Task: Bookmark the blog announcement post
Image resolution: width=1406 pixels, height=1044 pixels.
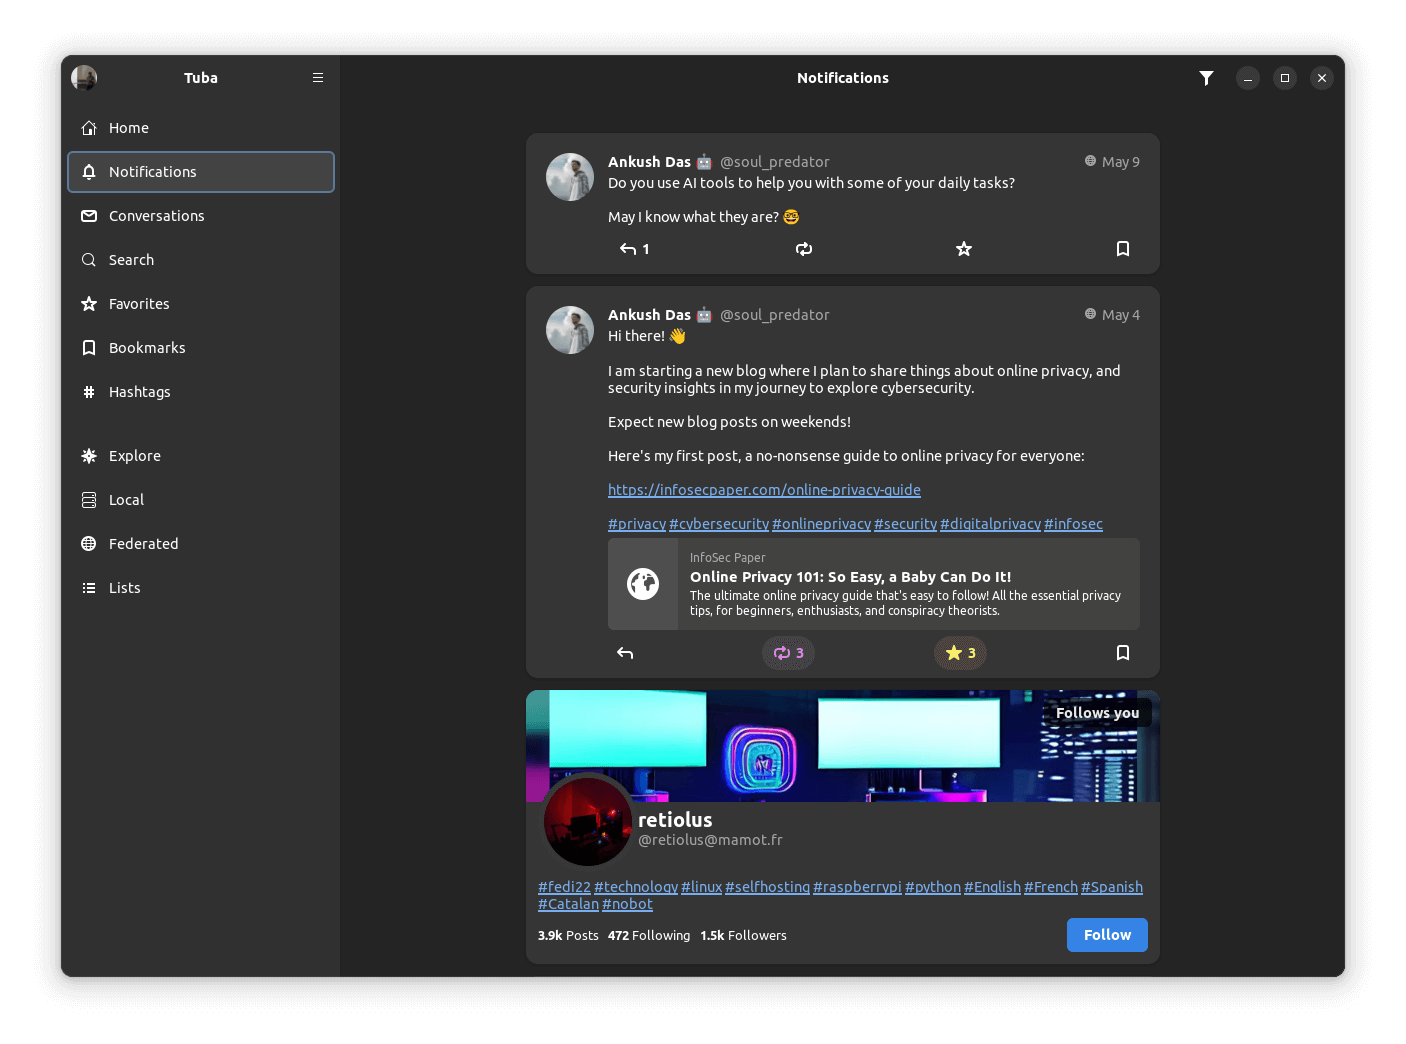Action: (1122, 652)
